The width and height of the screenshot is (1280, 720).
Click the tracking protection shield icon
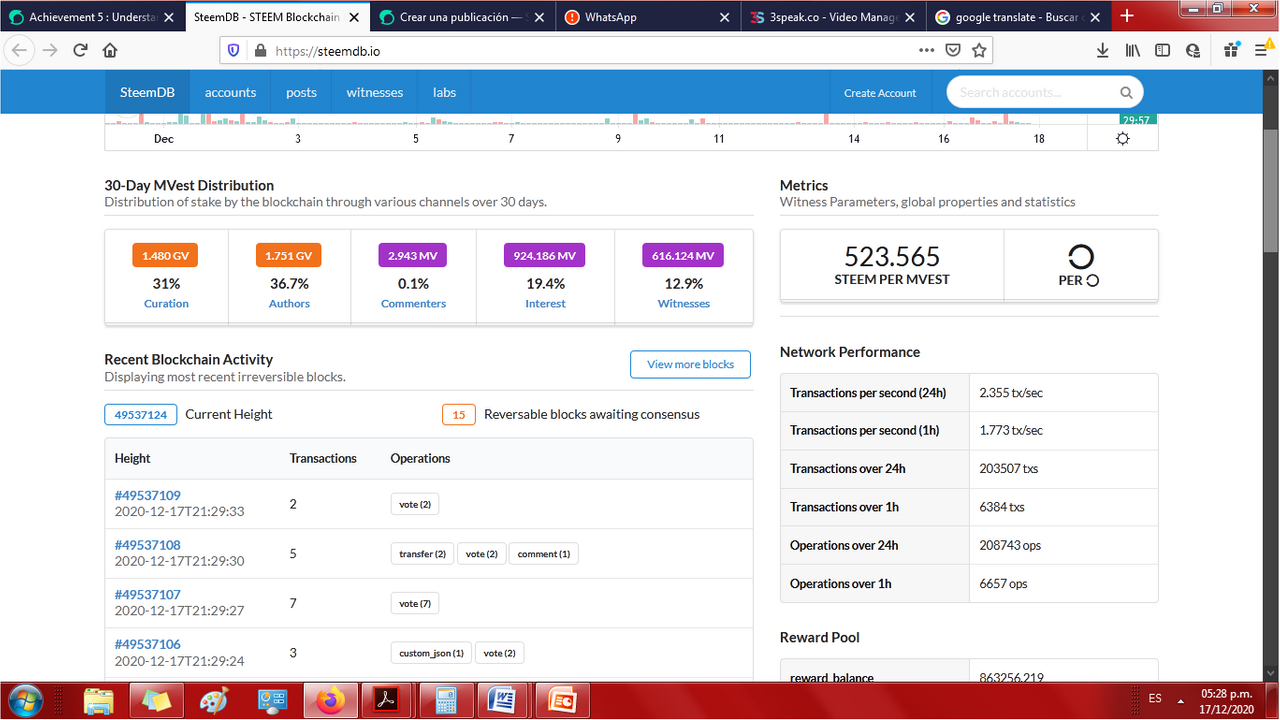pos(234,50)
